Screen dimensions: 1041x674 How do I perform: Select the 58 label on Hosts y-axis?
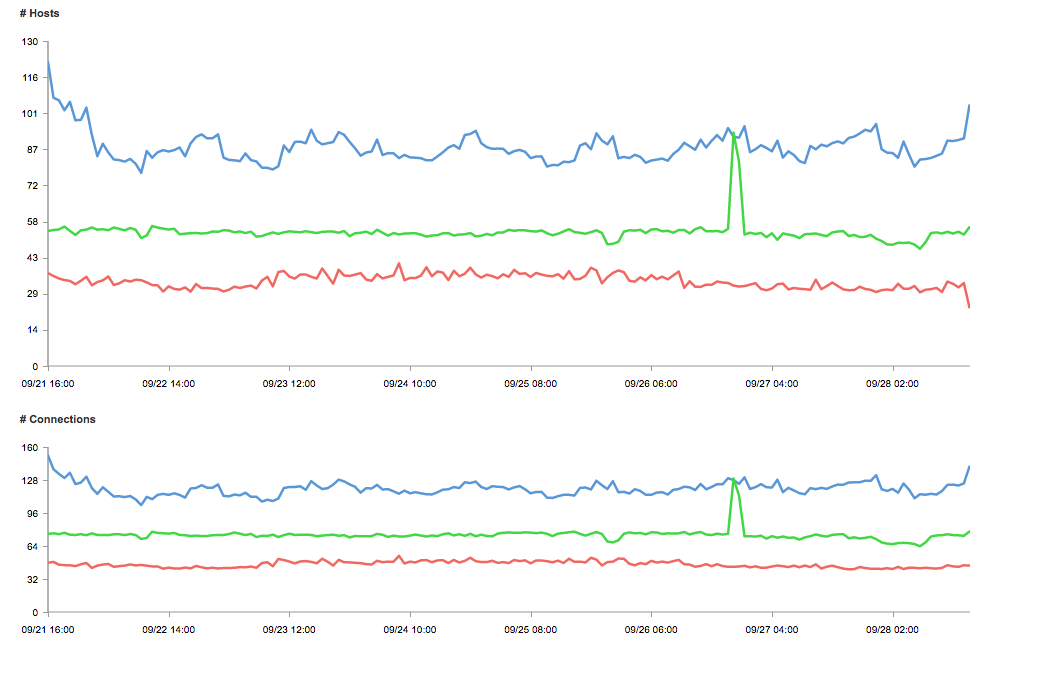coord(33,222)
